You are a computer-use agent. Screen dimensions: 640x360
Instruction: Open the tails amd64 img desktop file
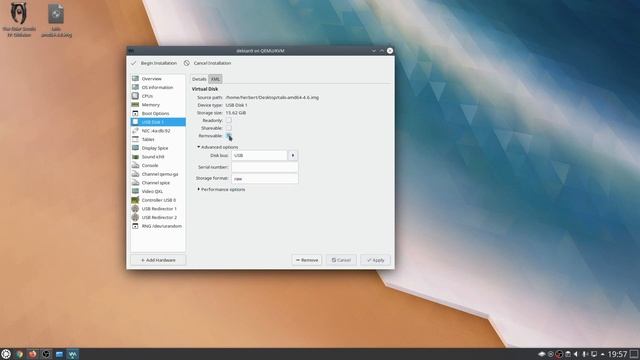56,20
